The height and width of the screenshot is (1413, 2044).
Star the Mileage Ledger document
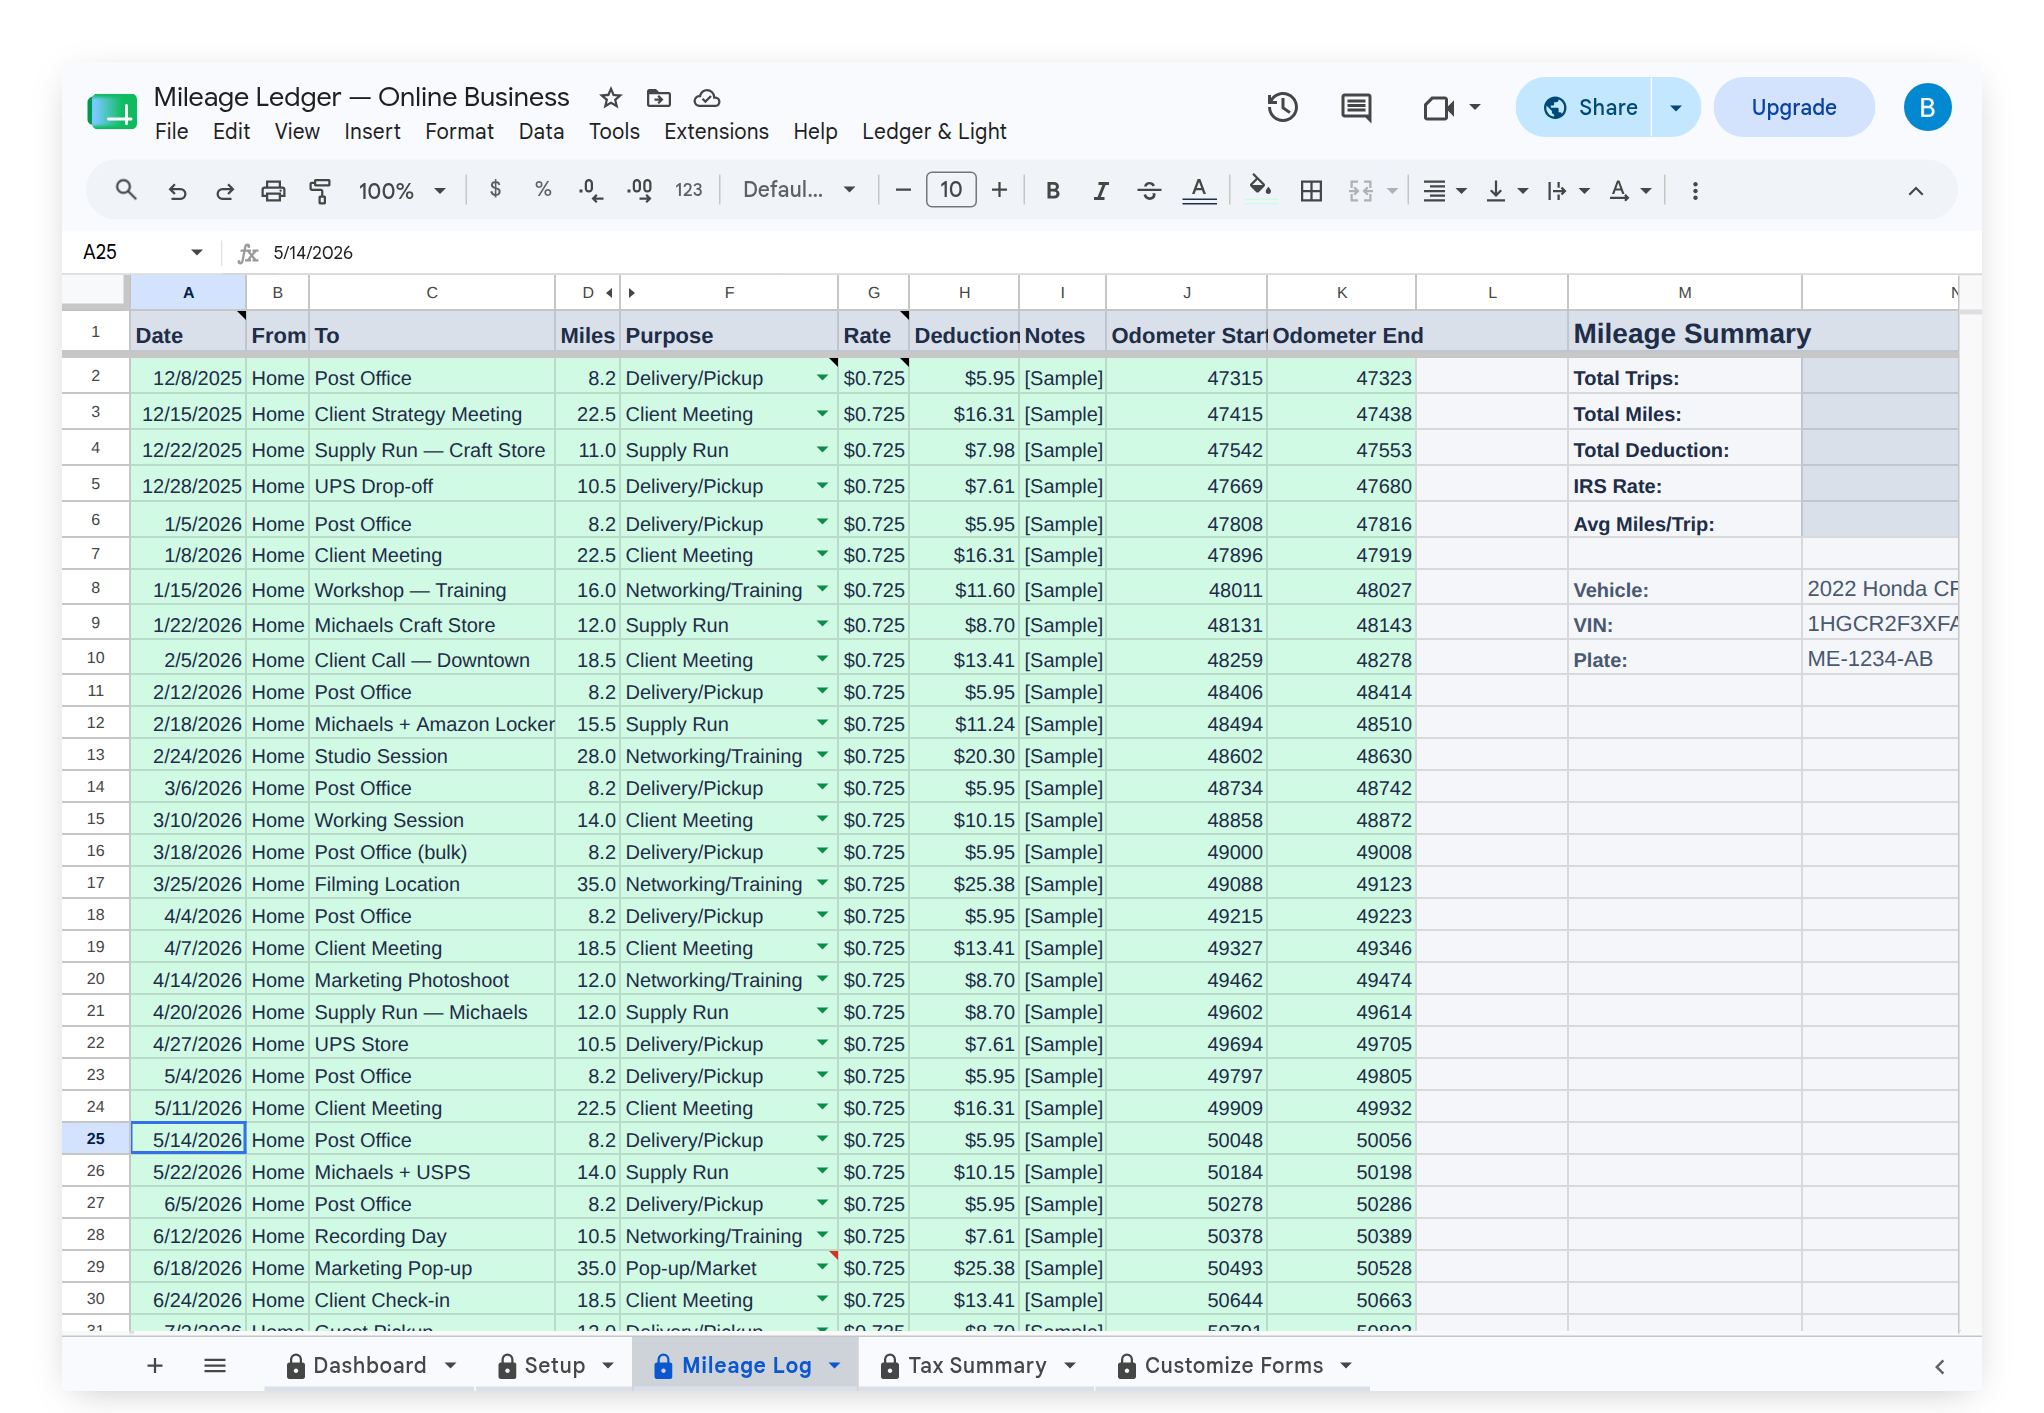pos(610,98)
